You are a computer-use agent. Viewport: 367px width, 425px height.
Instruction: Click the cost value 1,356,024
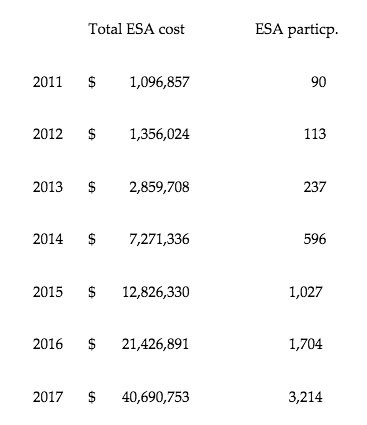click(x=159, y=134)
